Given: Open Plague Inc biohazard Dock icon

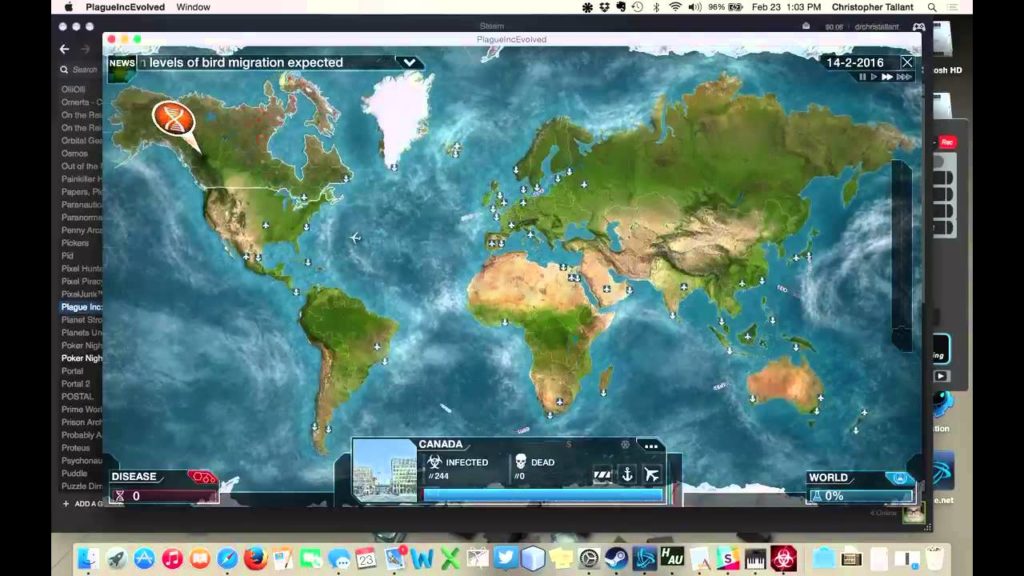Looking at the screenshot, I should [784, 558].
